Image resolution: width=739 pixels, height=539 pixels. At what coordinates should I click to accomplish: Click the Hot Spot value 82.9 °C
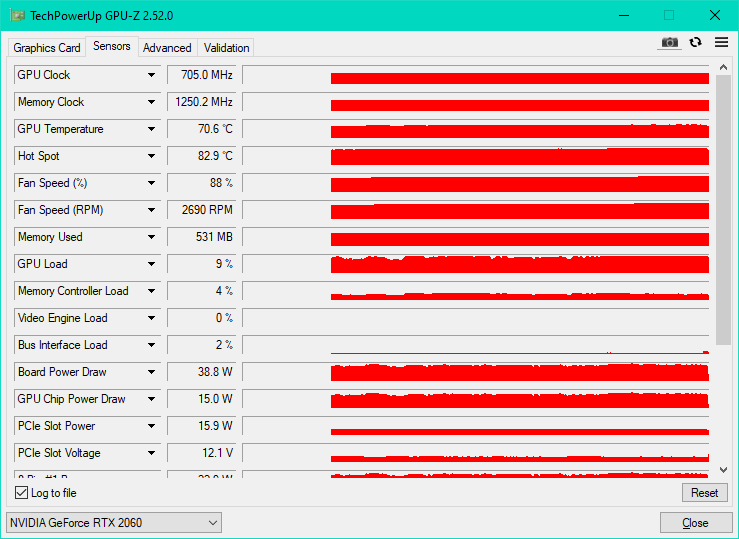click(x=201, y=156)
